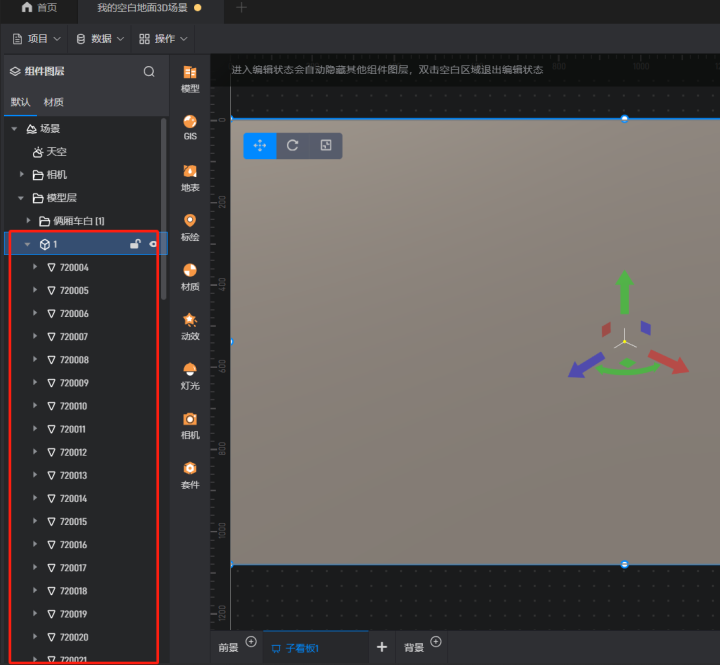Click the green rotation arc on gizmo

click(627, 369)
